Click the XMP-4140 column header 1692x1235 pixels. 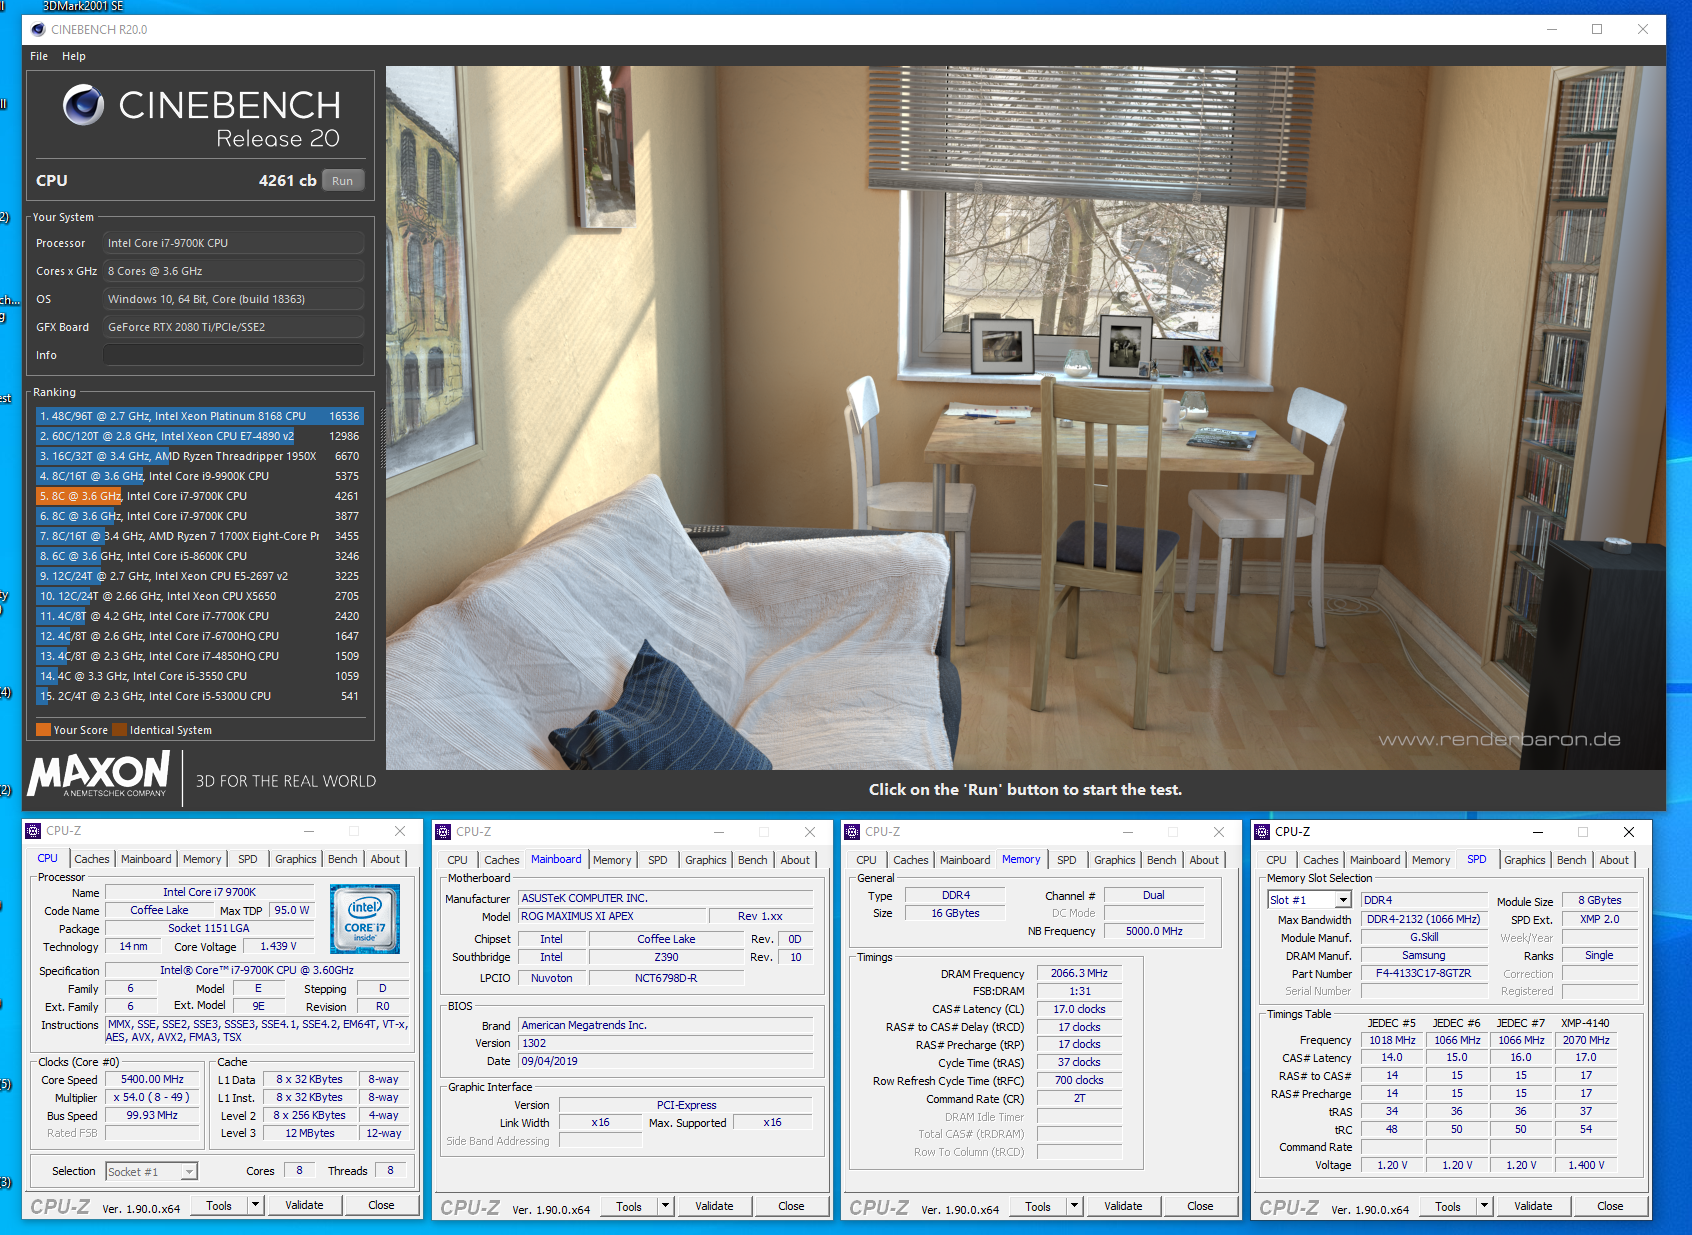pyautogui.click(x=1585, y=1022)
